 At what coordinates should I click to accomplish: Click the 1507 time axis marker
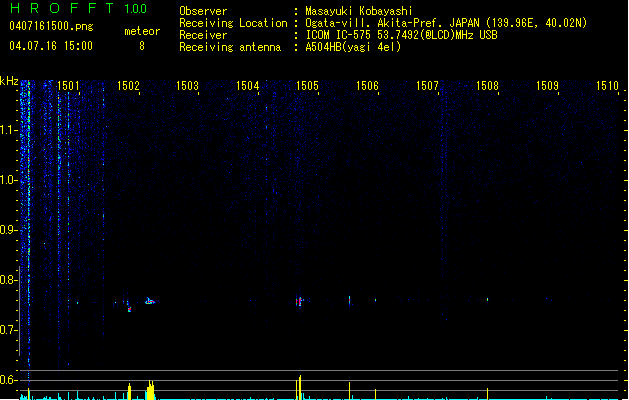427,85
